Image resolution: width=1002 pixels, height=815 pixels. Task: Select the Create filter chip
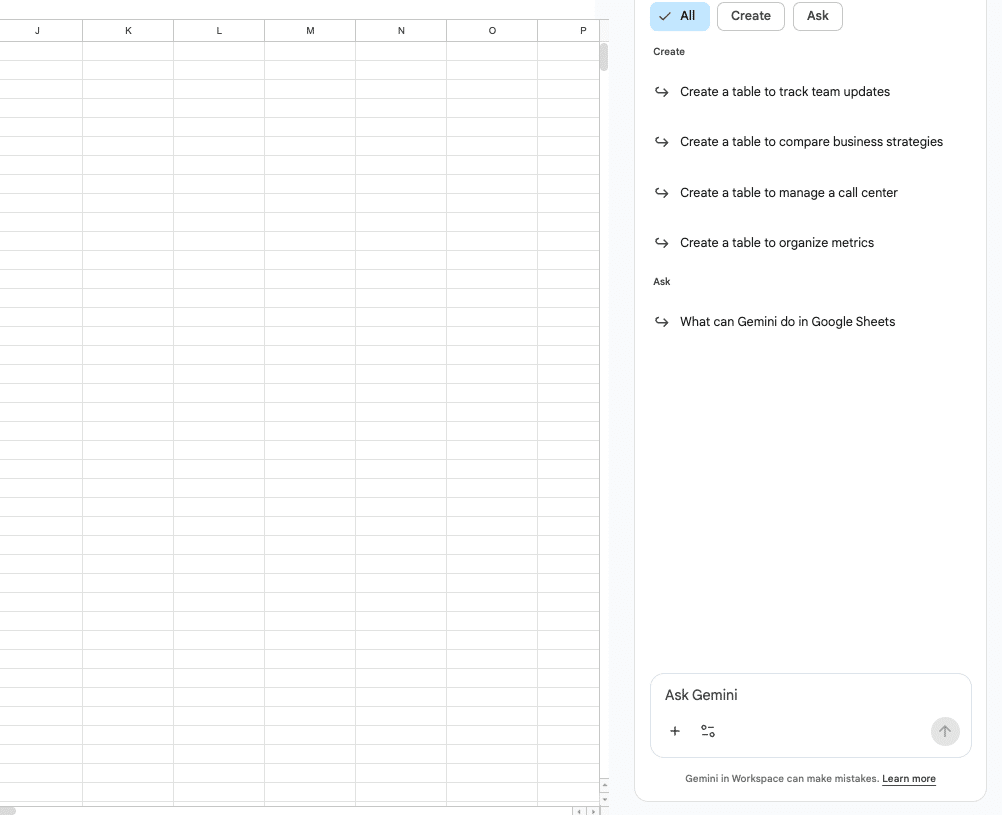coord(751,16)
